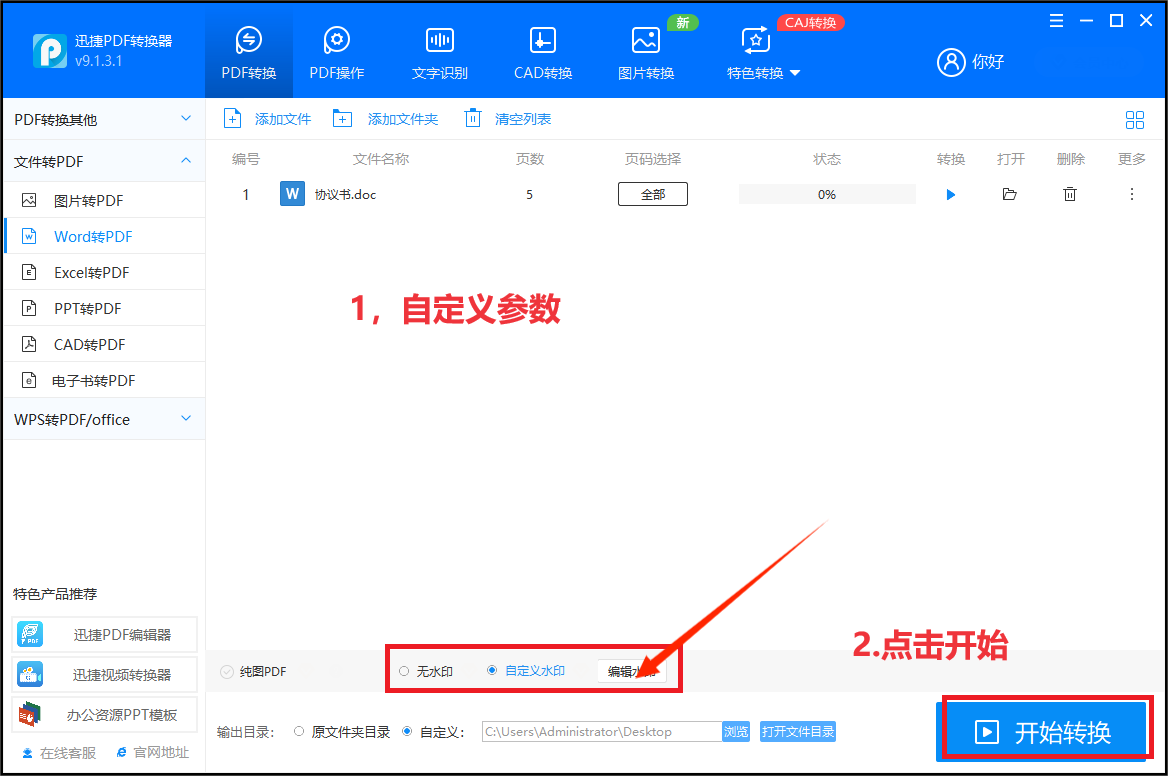Click the user avatar icon next to 你好
The height and width of the screenshot is (776, 1168).
tap(951, 62)
